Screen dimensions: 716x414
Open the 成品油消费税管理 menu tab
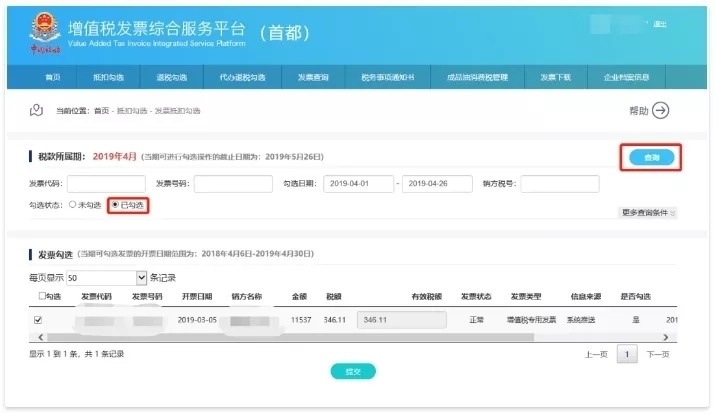(477, 77)
